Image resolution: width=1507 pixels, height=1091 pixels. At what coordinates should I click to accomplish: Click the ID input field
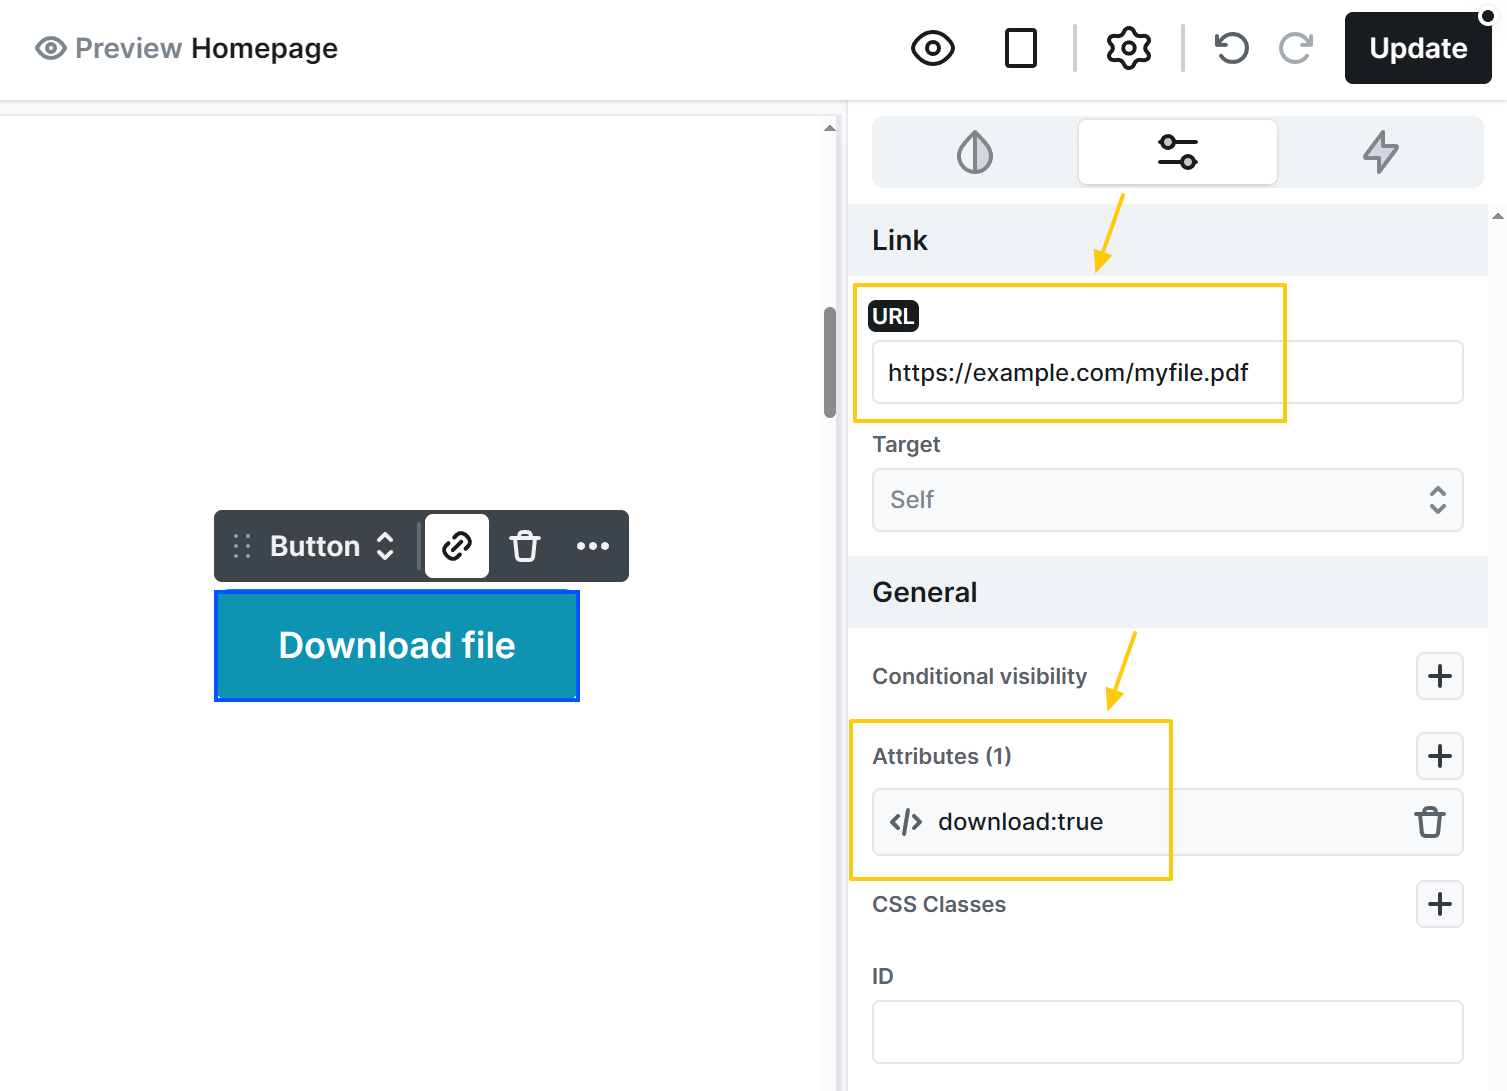1167,1032
